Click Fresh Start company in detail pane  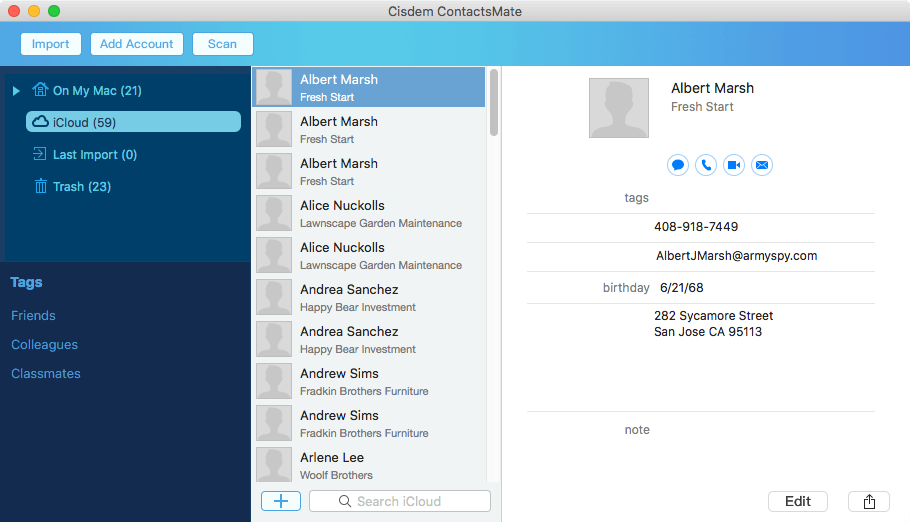pyautogui.click(x=702, y=107)
